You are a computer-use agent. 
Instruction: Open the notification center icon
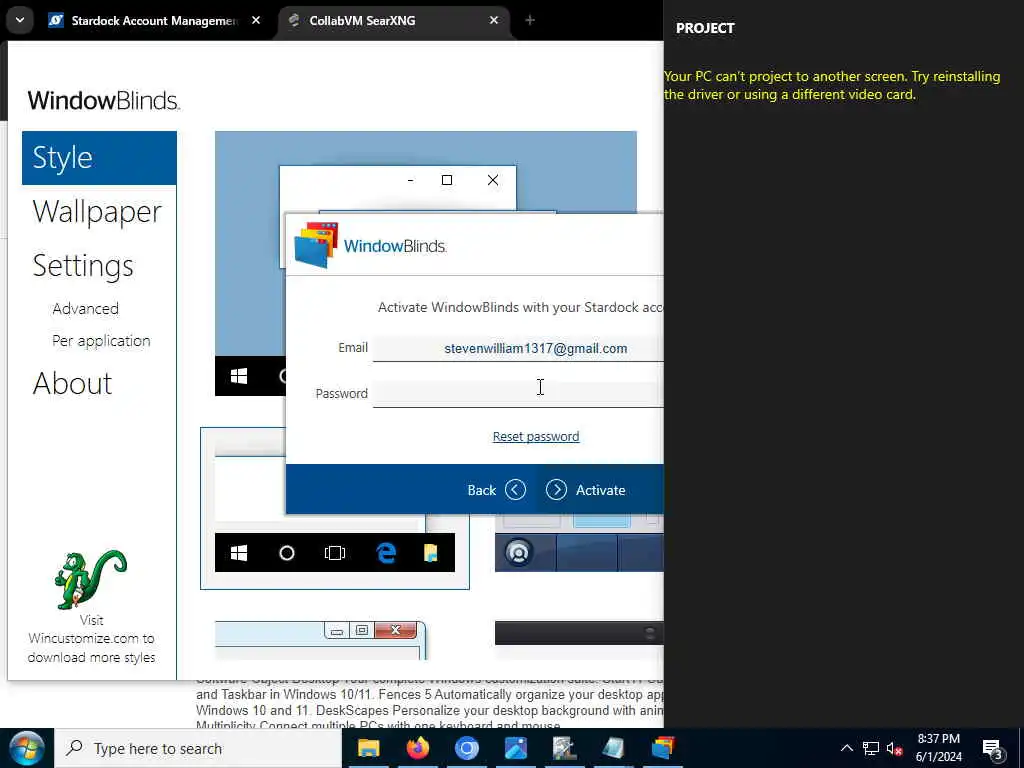(993, 748)
